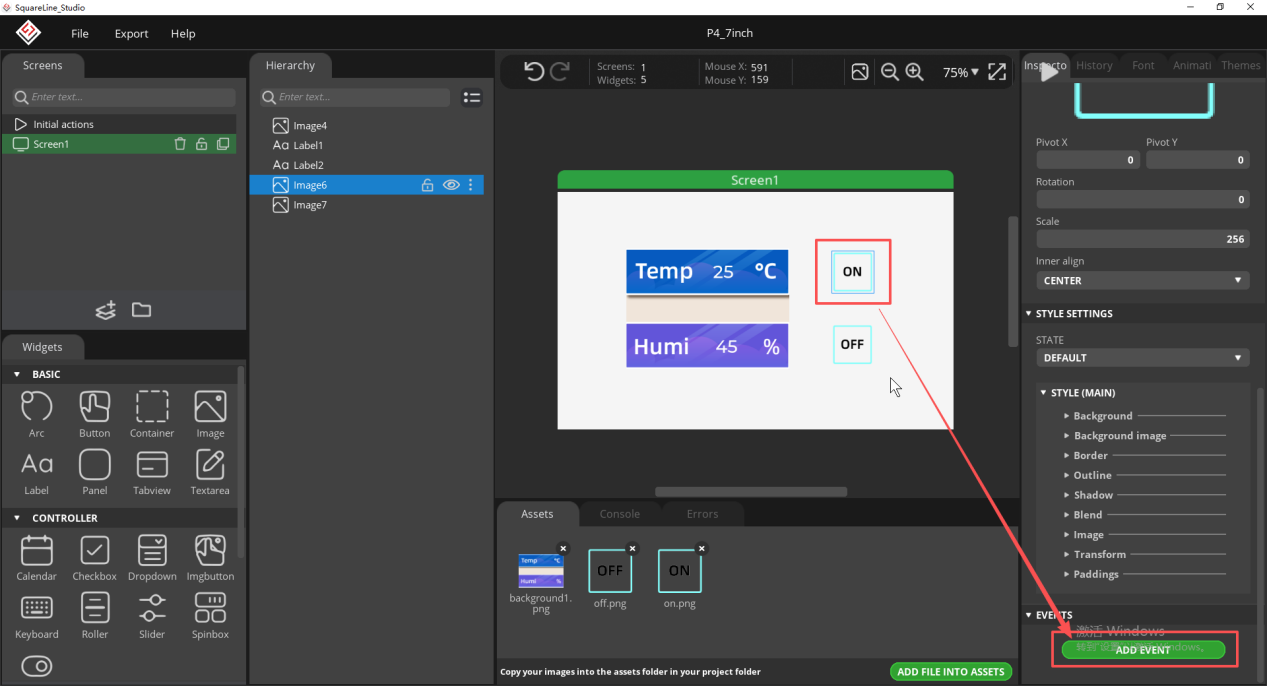Click the undo arrow in the canvas toolbar

coord(534,72)
